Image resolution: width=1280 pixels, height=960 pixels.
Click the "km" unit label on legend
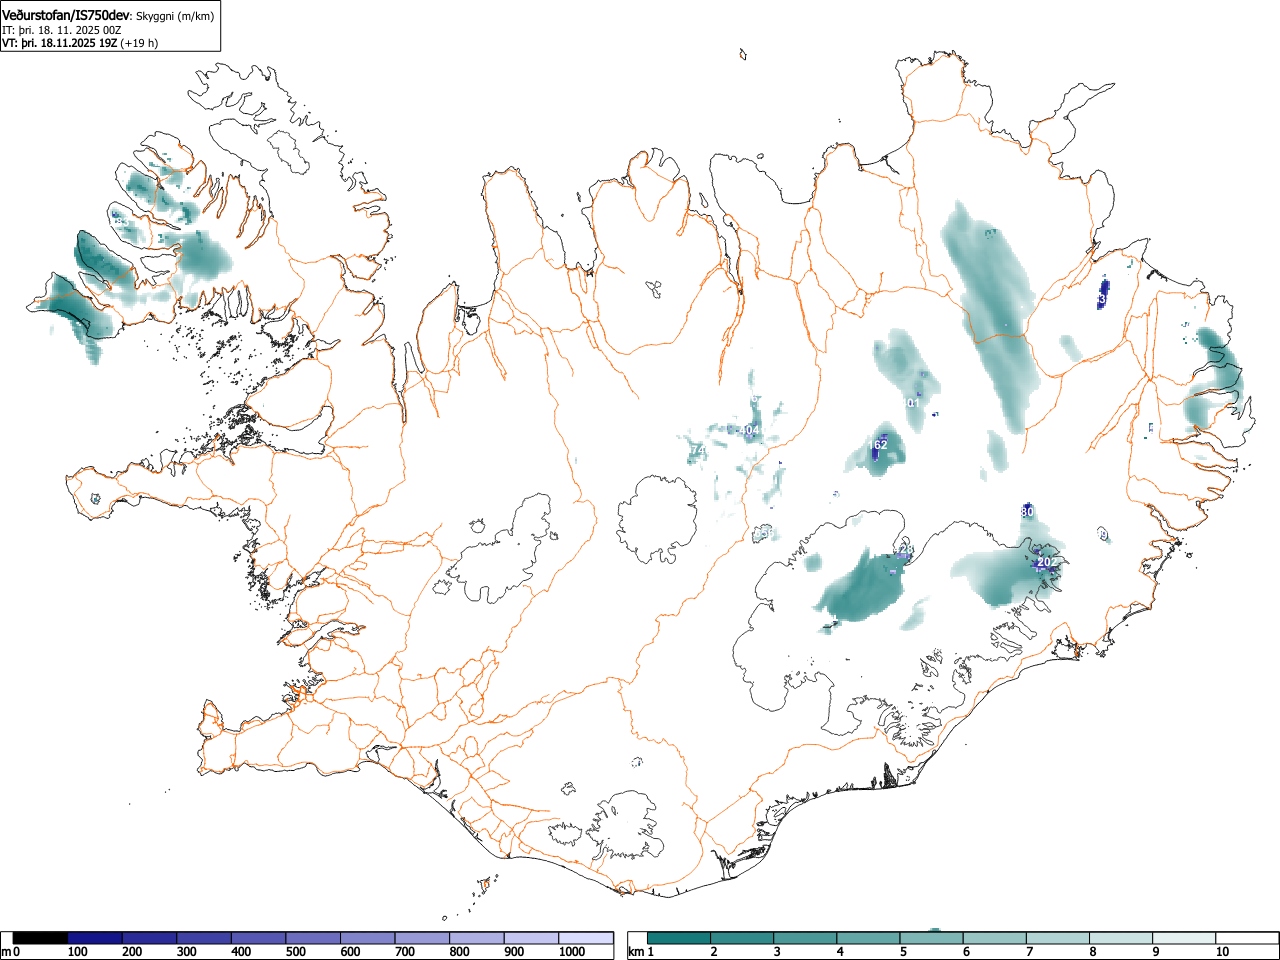636,952
